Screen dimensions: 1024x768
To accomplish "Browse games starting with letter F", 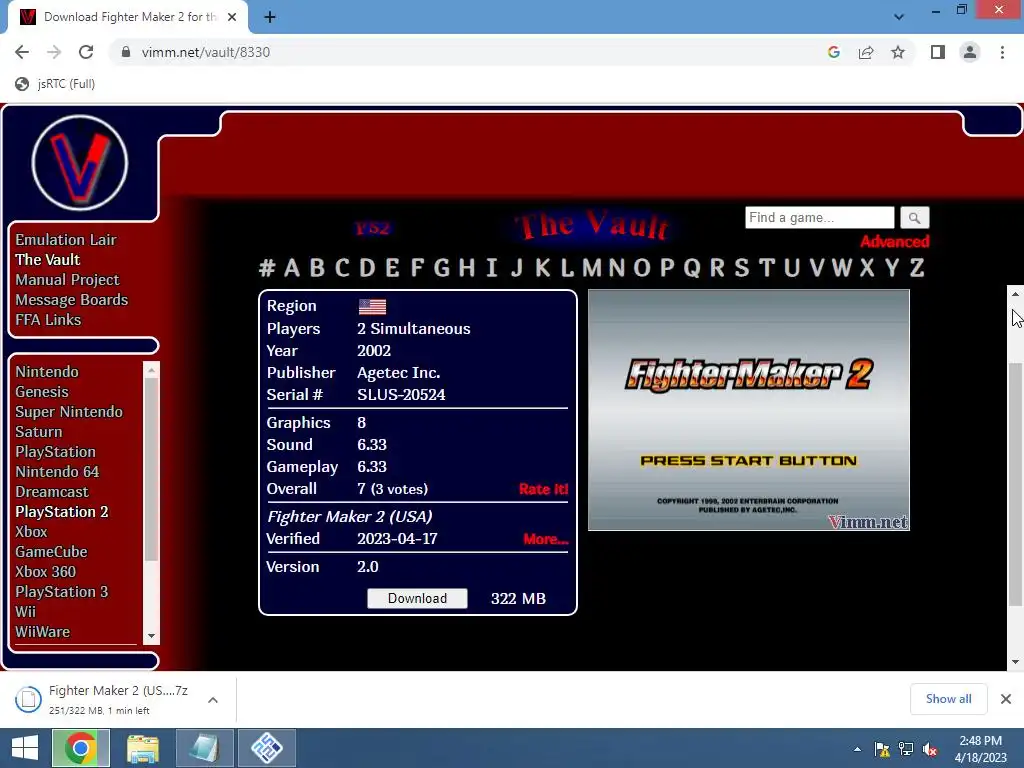I will (417, 268).
